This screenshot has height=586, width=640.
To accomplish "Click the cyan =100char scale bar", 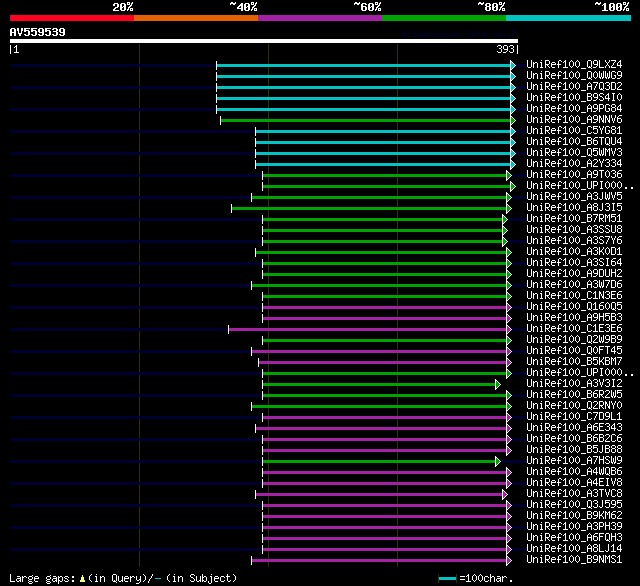I will point(447,579).
